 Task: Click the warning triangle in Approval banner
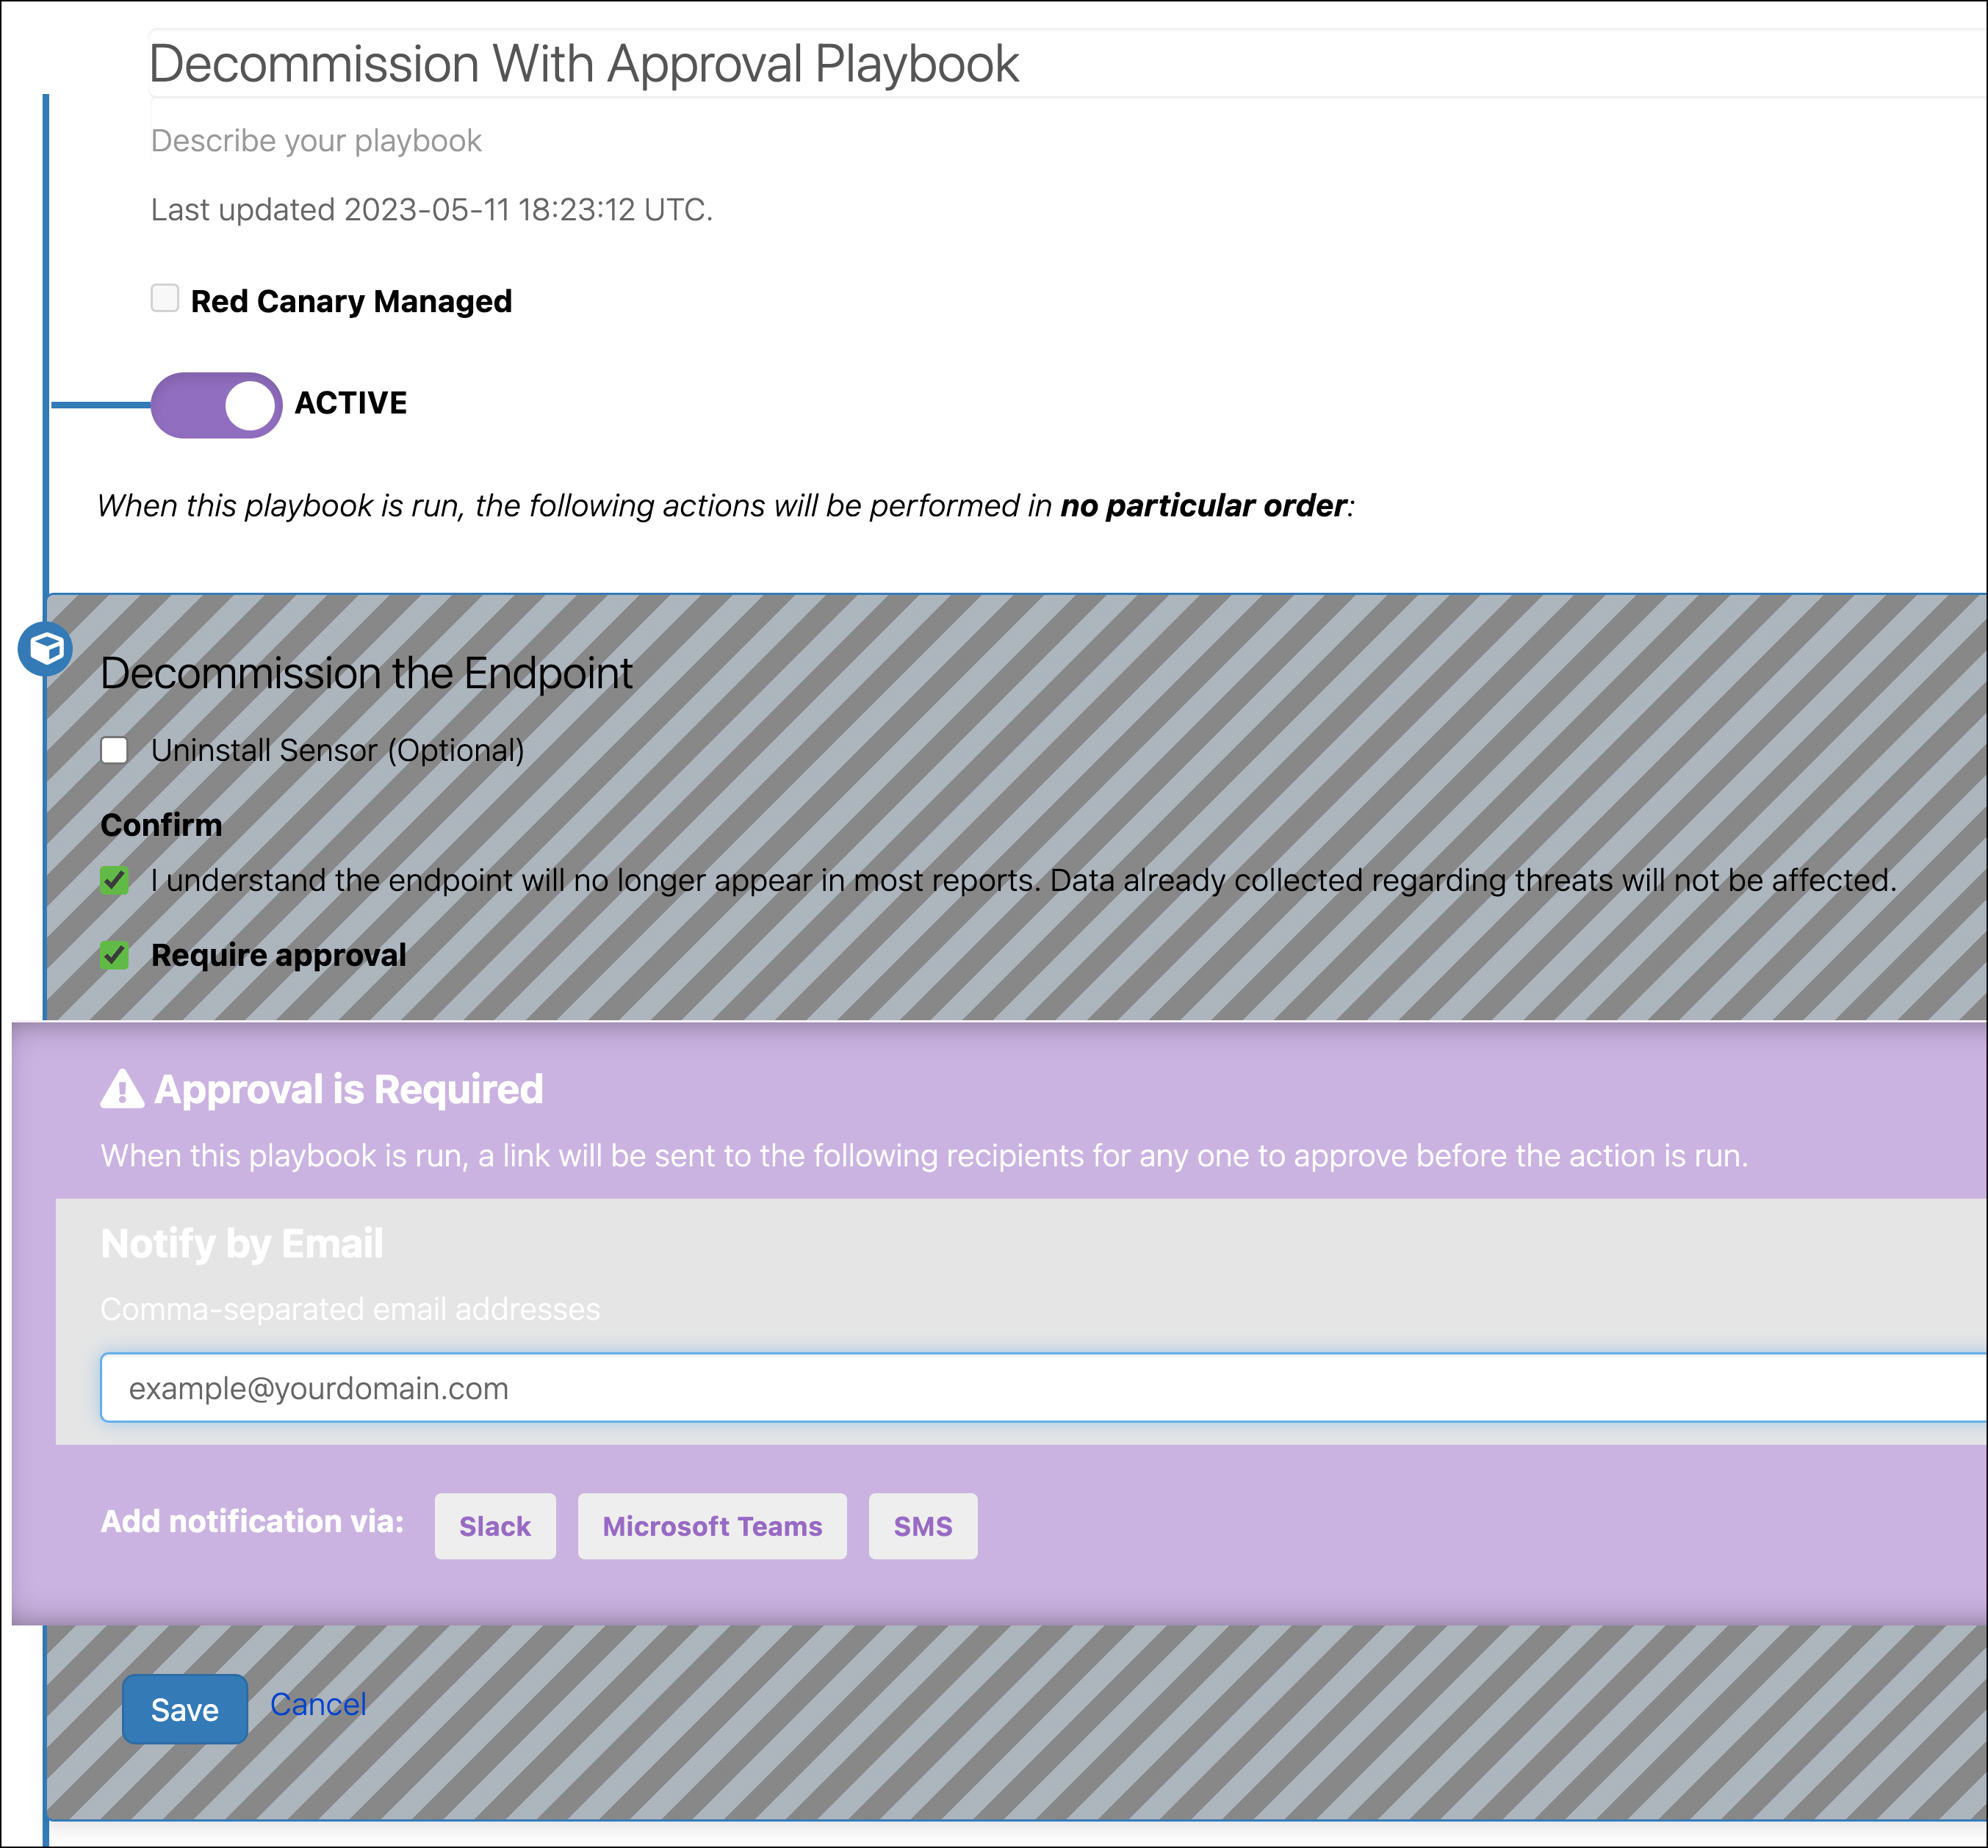120,1089
